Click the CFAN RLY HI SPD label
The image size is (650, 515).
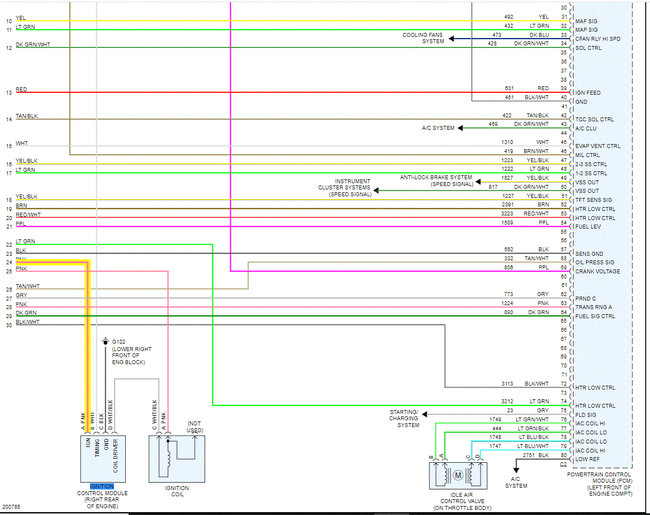(x=598, y=39)
